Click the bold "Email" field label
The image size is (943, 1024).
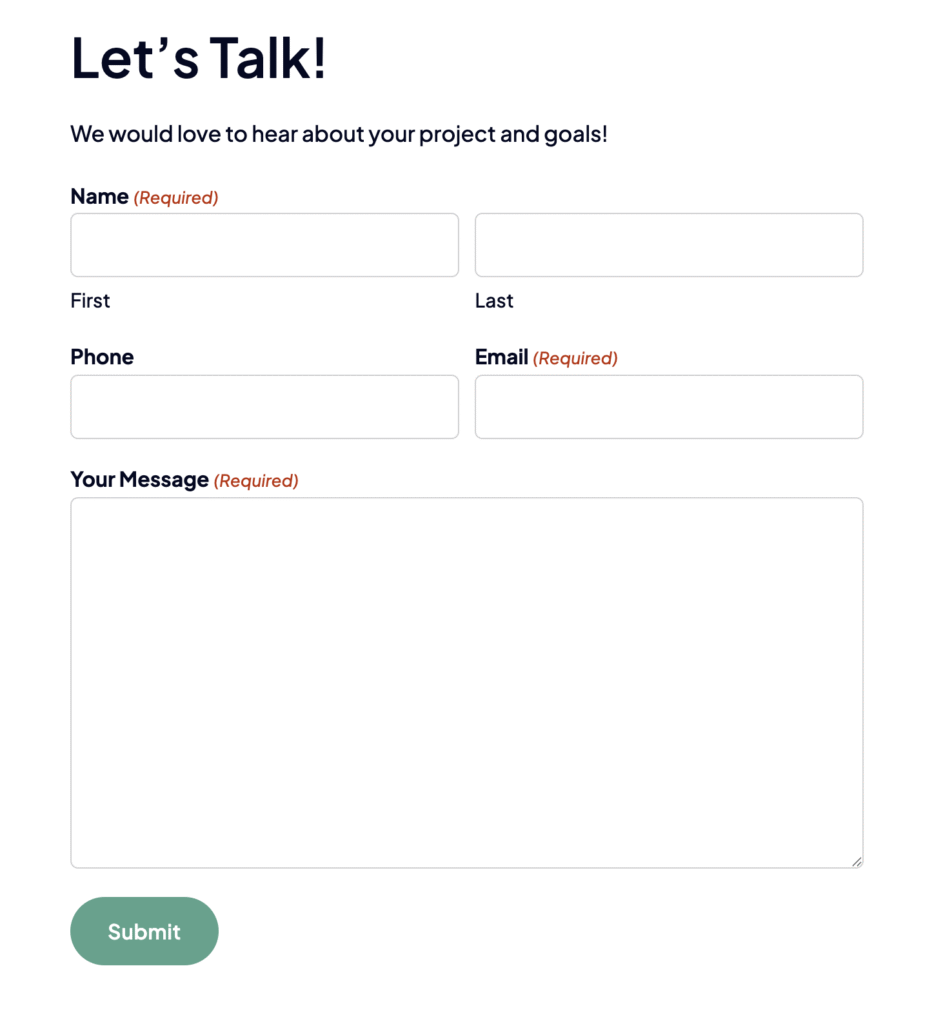(501, 357)
